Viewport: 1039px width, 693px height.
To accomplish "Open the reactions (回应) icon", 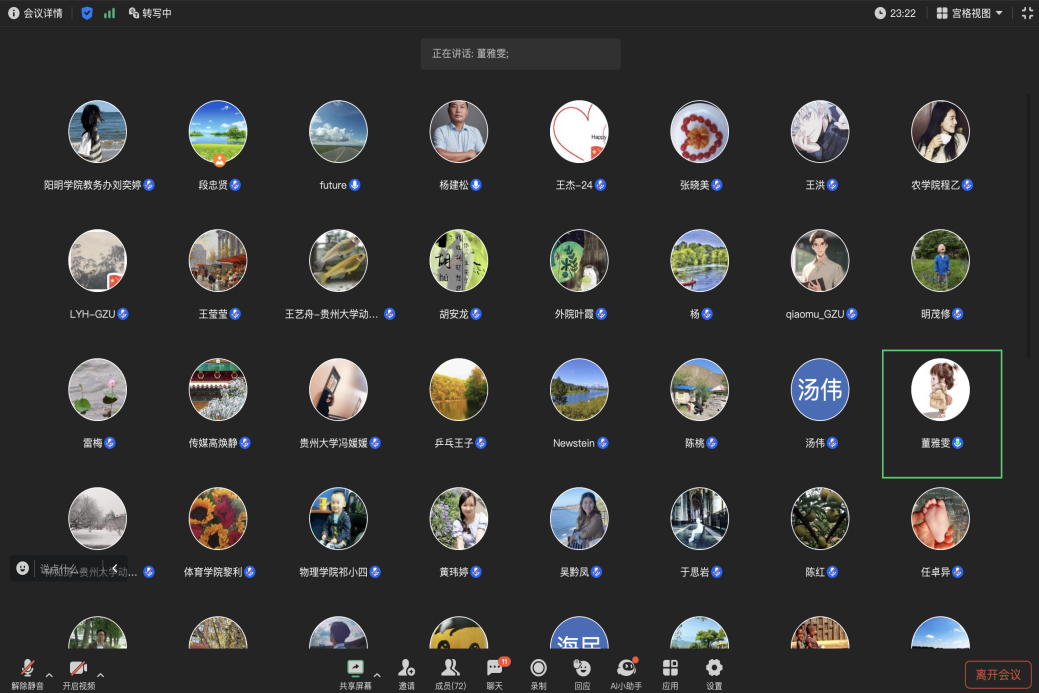I will coord(582,669).
